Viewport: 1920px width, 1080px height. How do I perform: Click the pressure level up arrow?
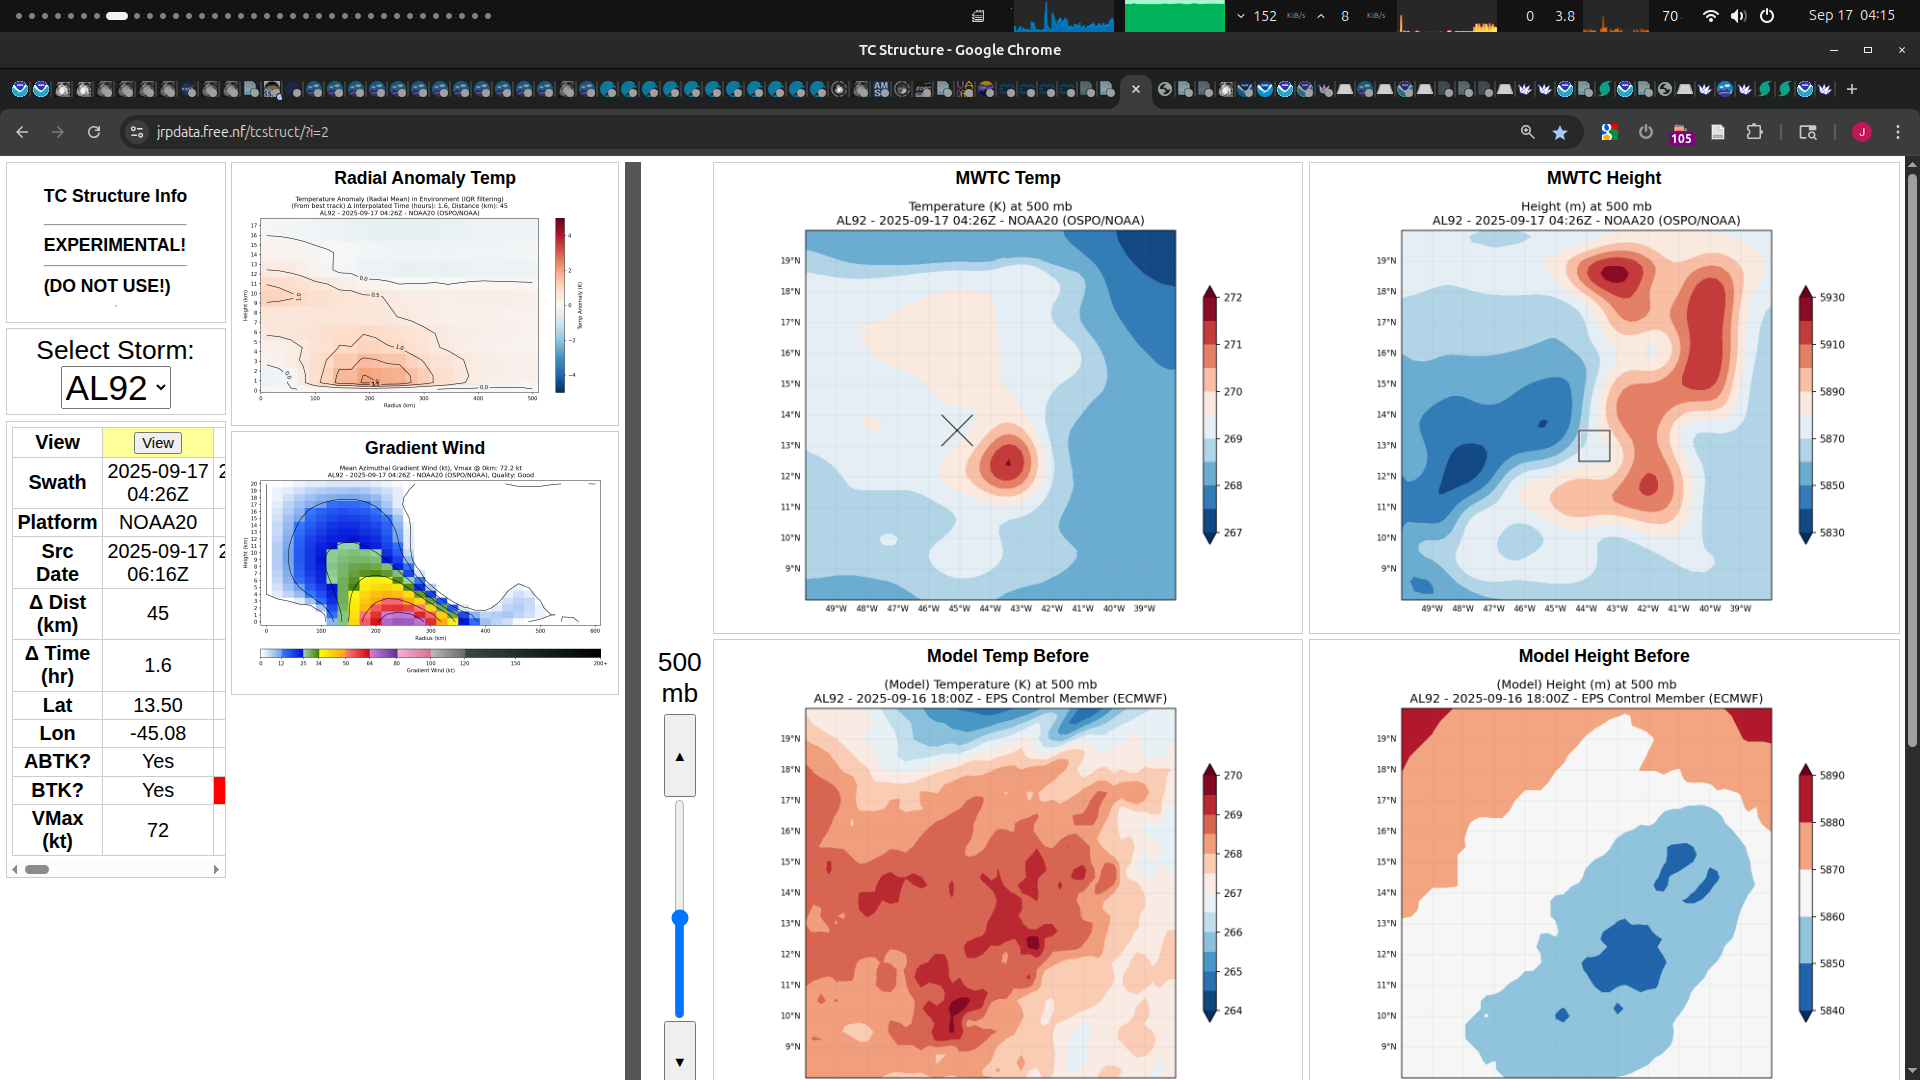tap(680, 757)
